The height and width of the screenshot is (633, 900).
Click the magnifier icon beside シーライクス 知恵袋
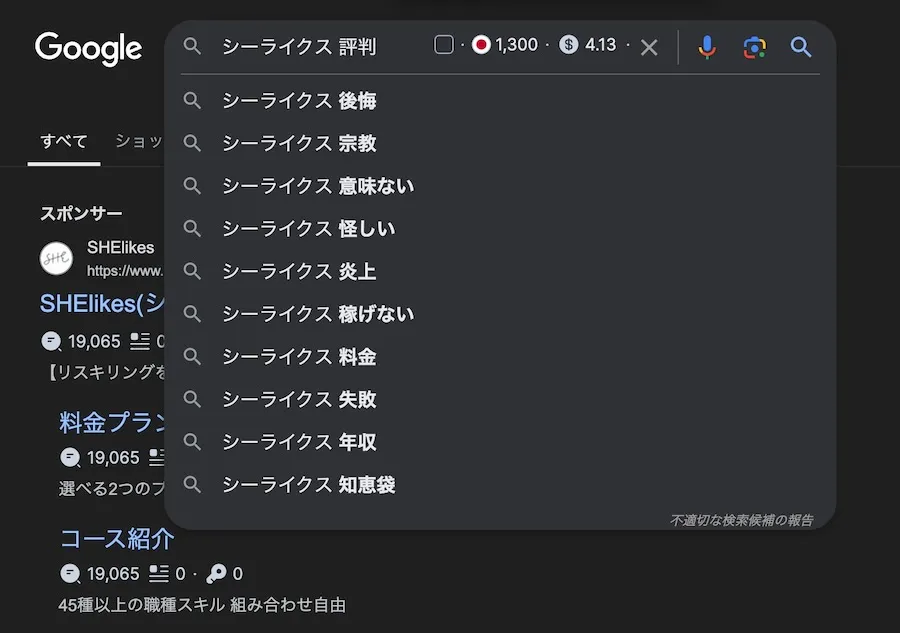192,485
